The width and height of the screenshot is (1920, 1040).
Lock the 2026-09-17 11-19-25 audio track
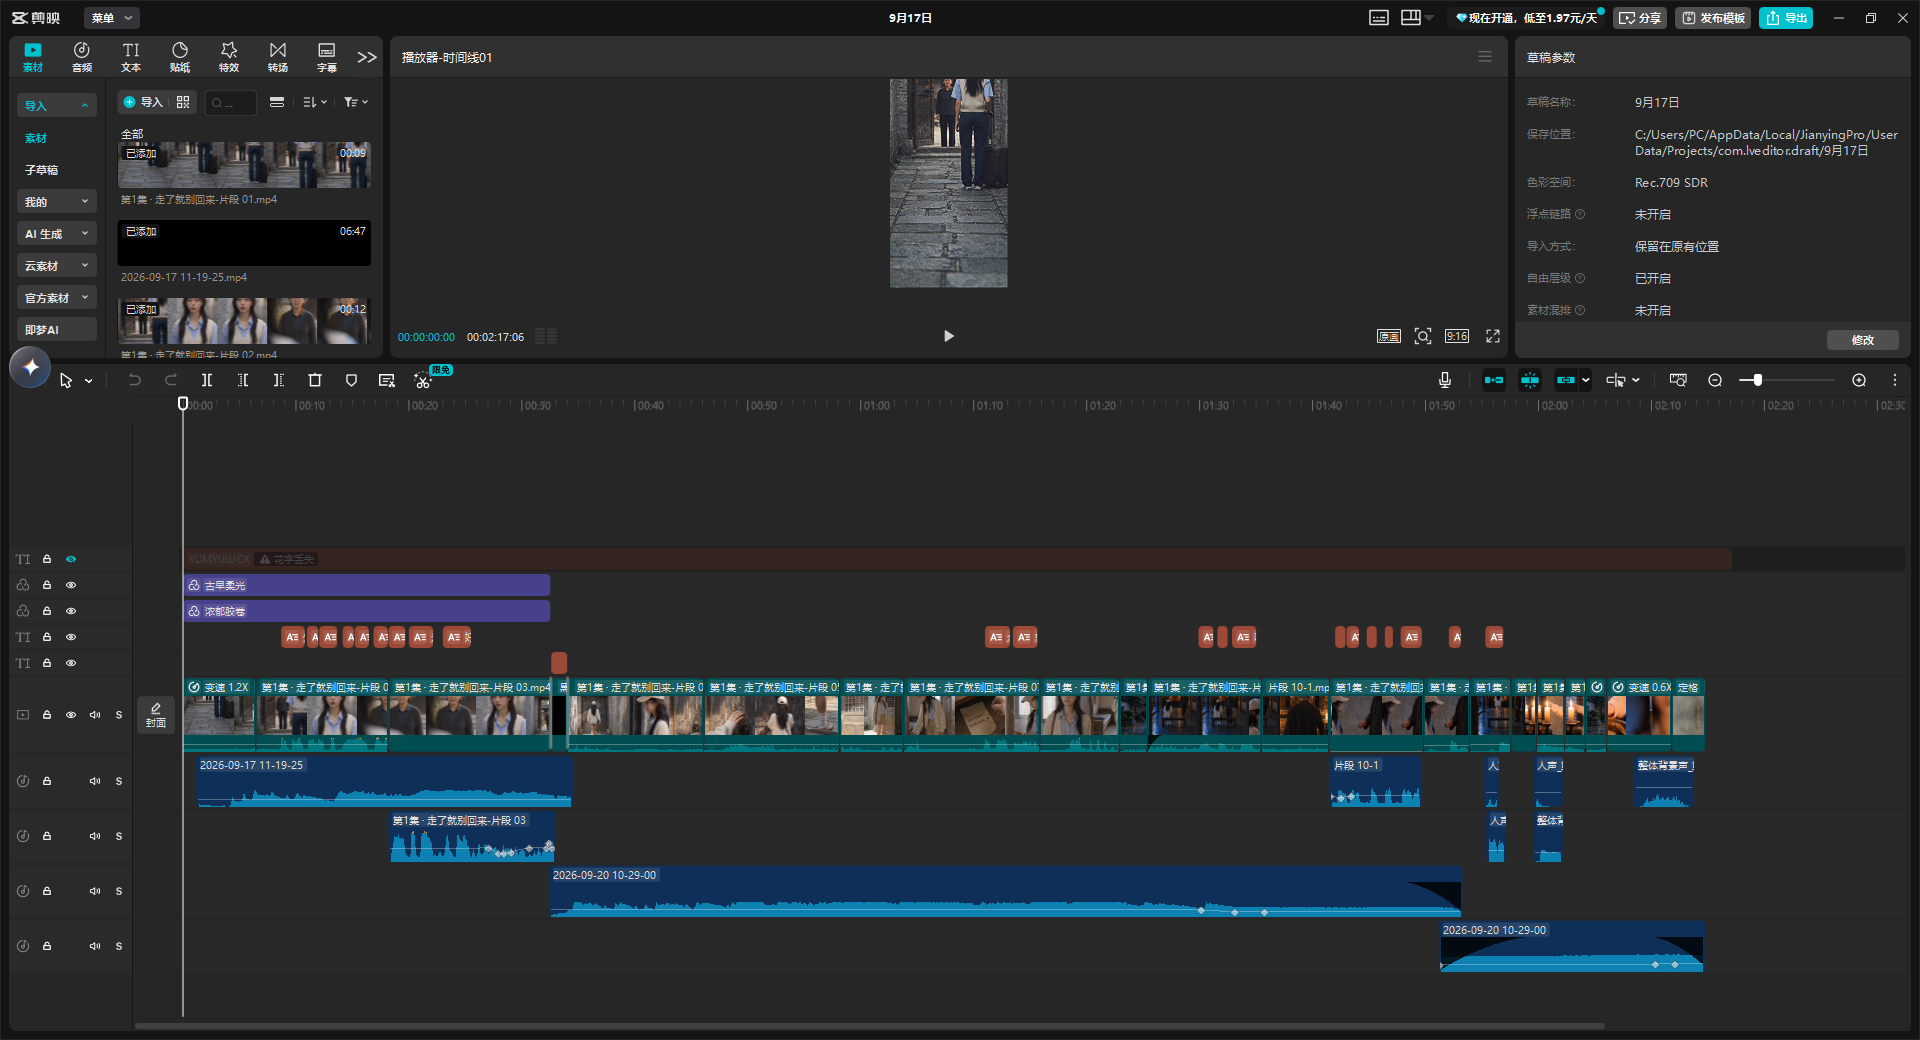[x=47, y=781]
